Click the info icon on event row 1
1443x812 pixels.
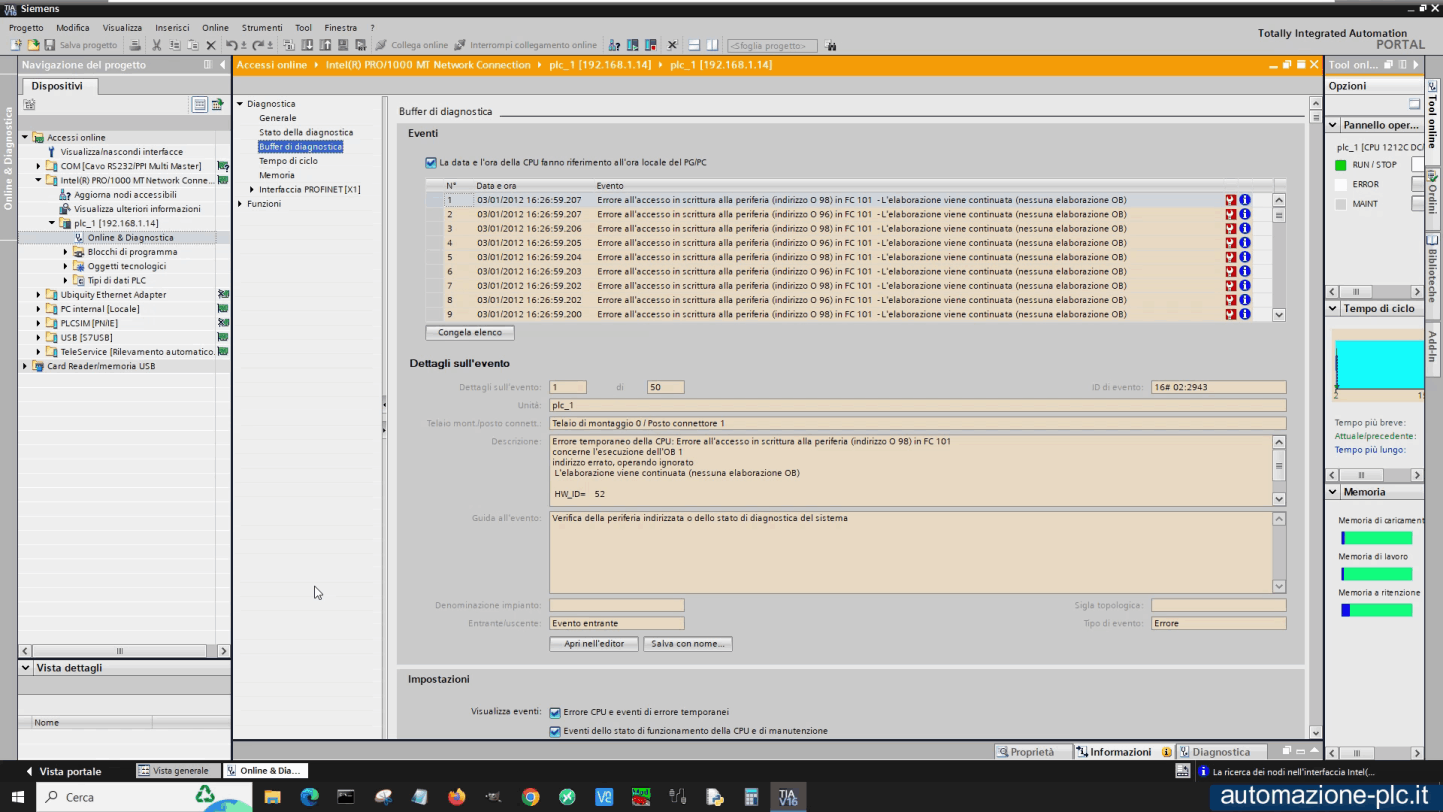click(1245, 200)
